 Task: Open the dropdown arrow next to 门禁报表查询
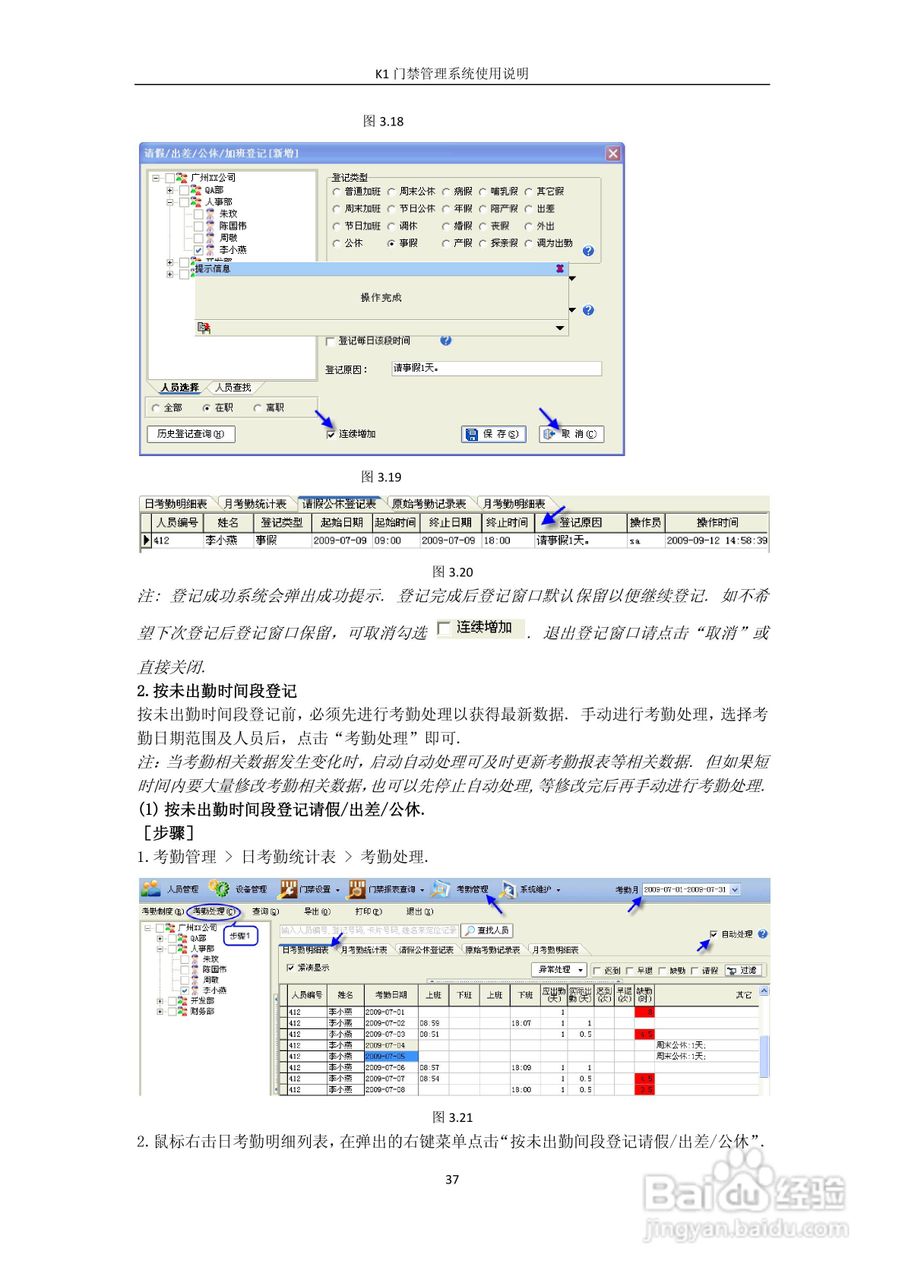tap(422, 889)
